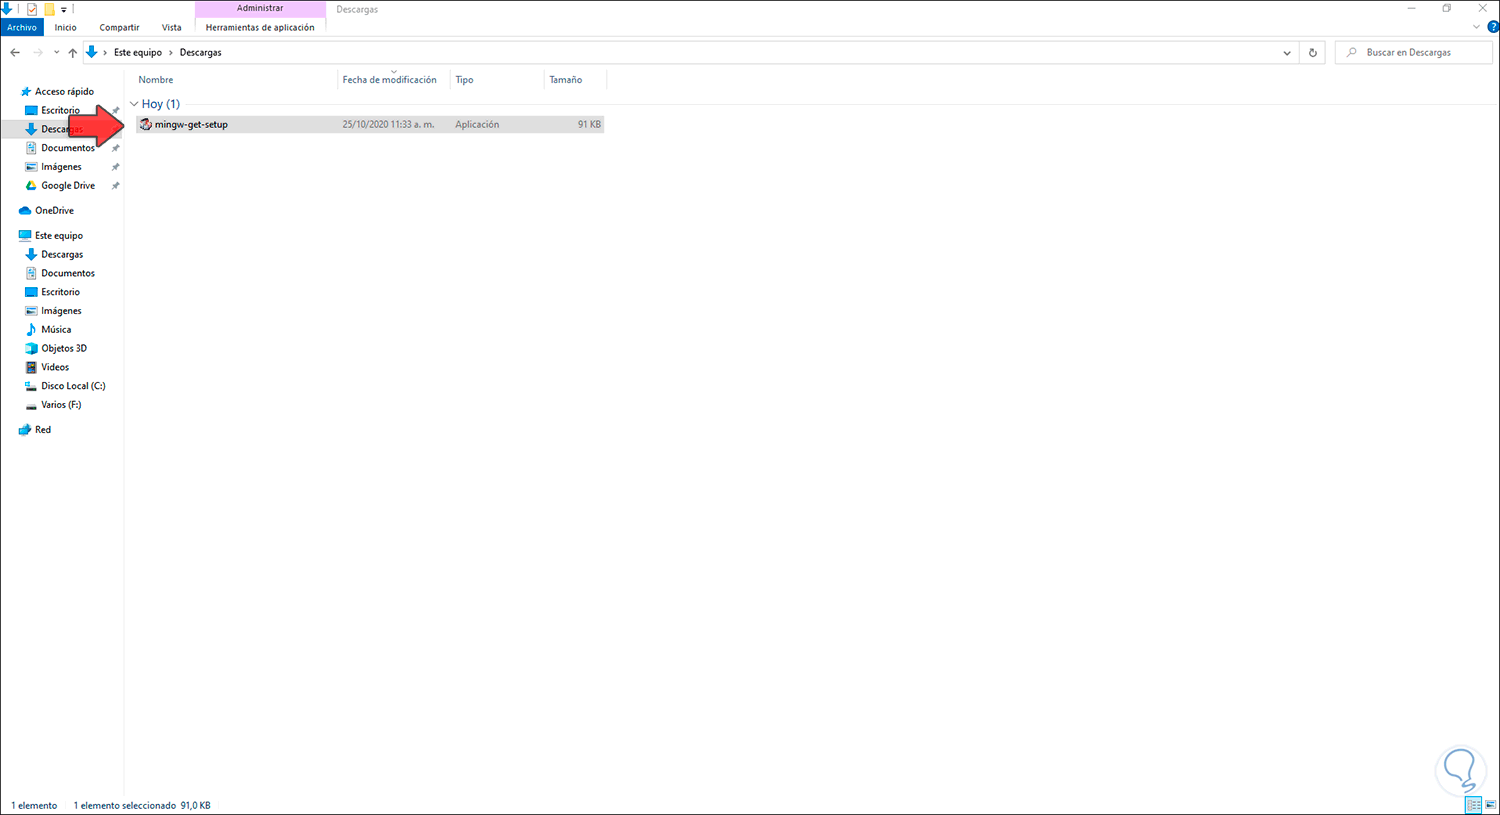
Task: Go back with the left arrow
Action: (x=15, y=52)
